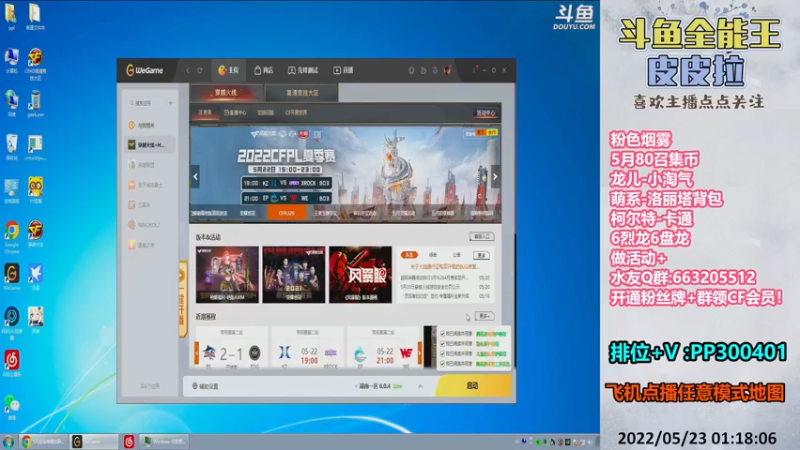Toggle the first agreement checkbox
This screenshot has height=450, width=800.
coord(442,334)
